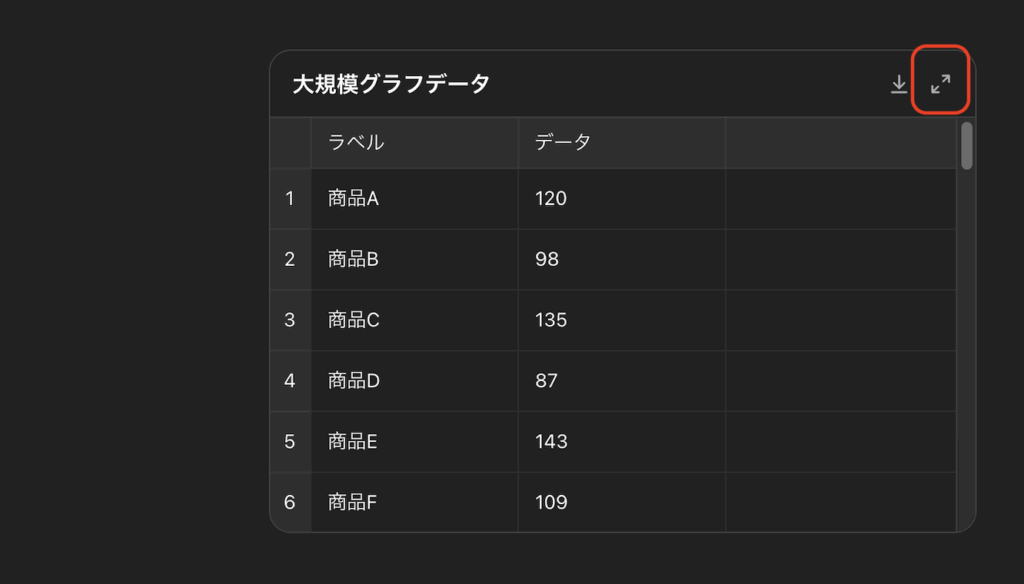
Task: Select row number 5 header
Action: tap(290, 442)
